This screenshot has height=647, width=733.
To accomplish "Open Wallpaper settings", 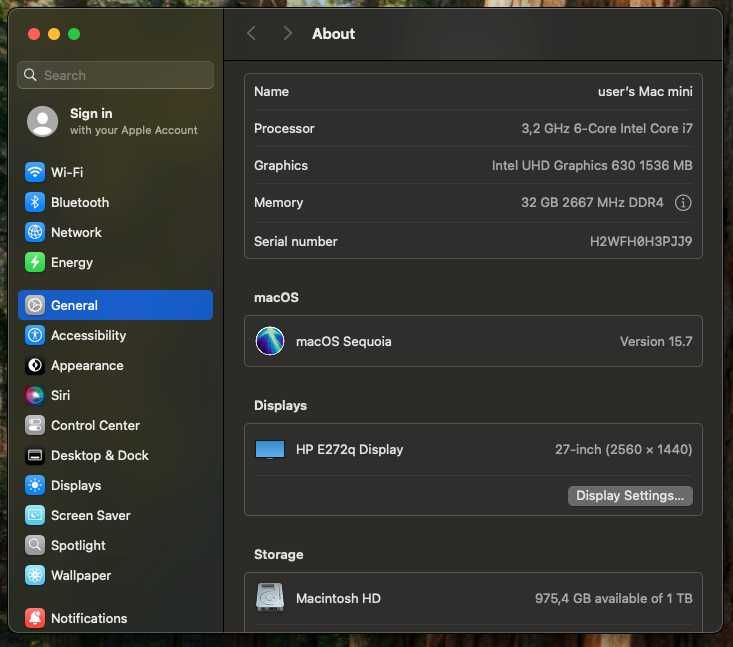I will pos(116,575).
